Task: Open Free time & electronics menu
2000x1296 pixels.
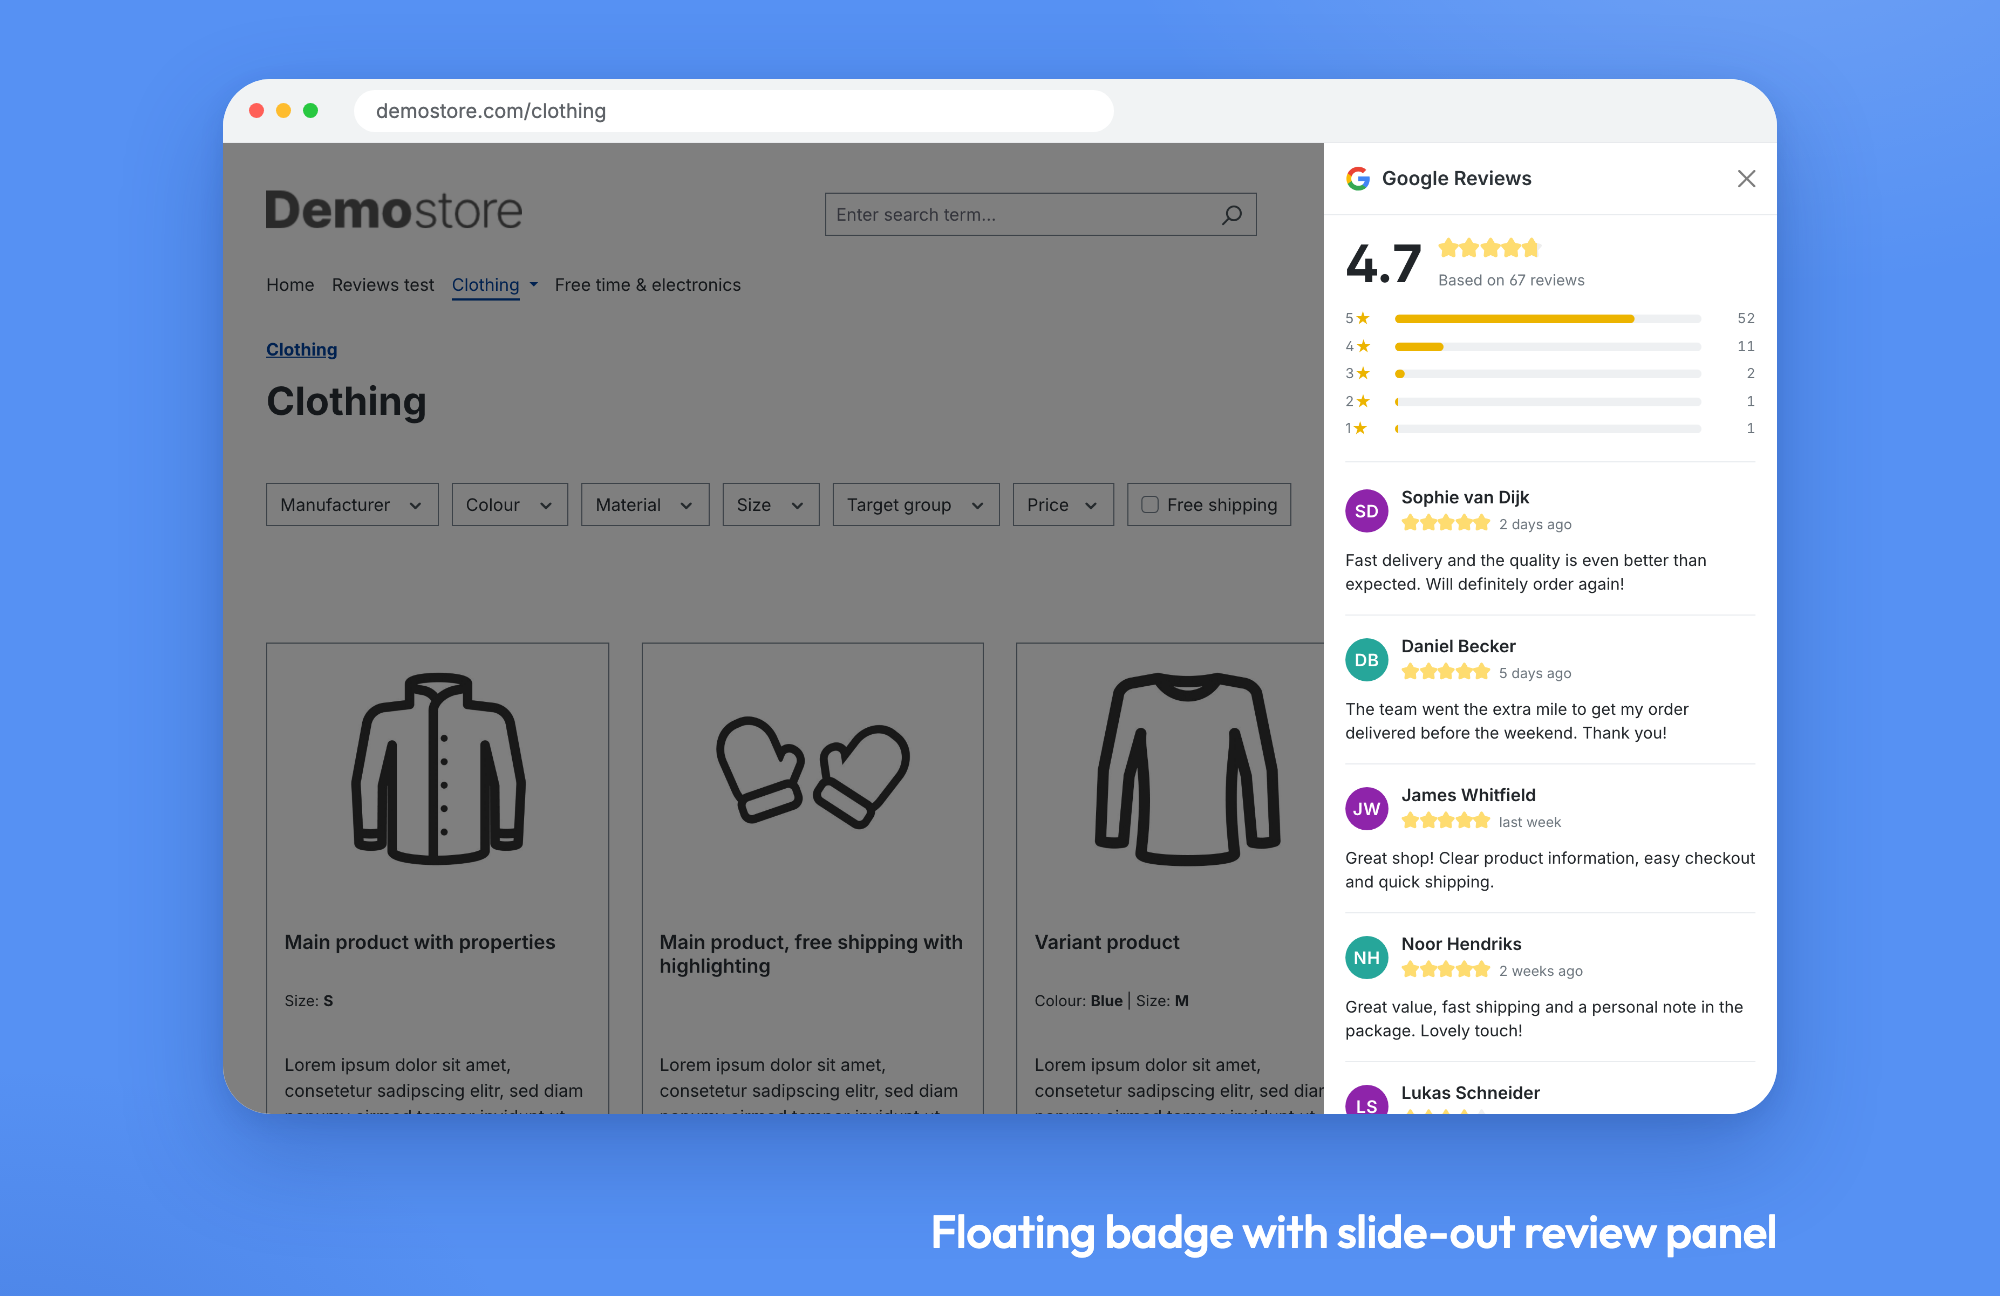Action: click(x=648, y=285)
